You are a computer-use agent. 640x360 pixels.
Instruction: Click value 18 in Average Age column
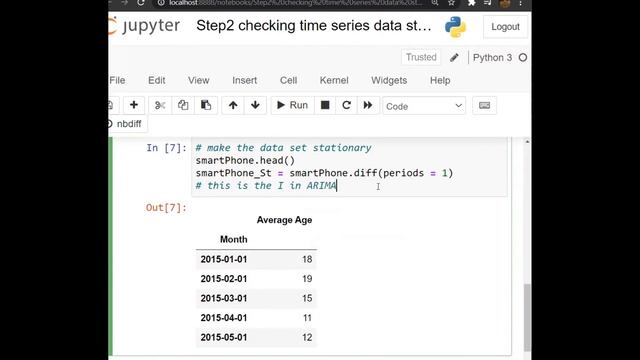(307, 259)
